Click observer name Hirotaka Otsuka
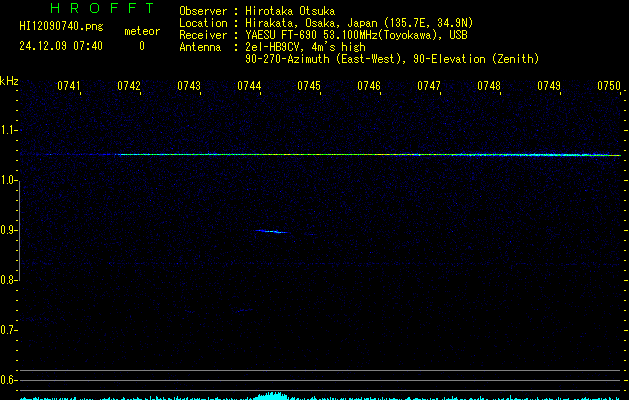 [x=290, y=11]
